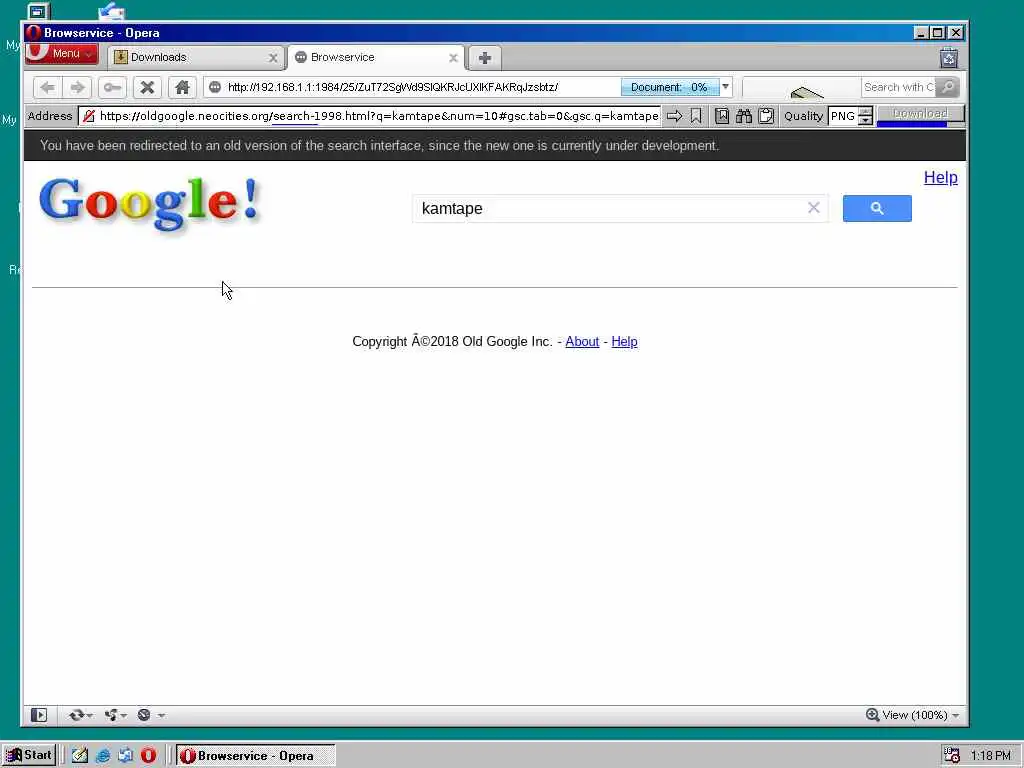
Task: Click the Search with Google field
Action: point(898,87)
